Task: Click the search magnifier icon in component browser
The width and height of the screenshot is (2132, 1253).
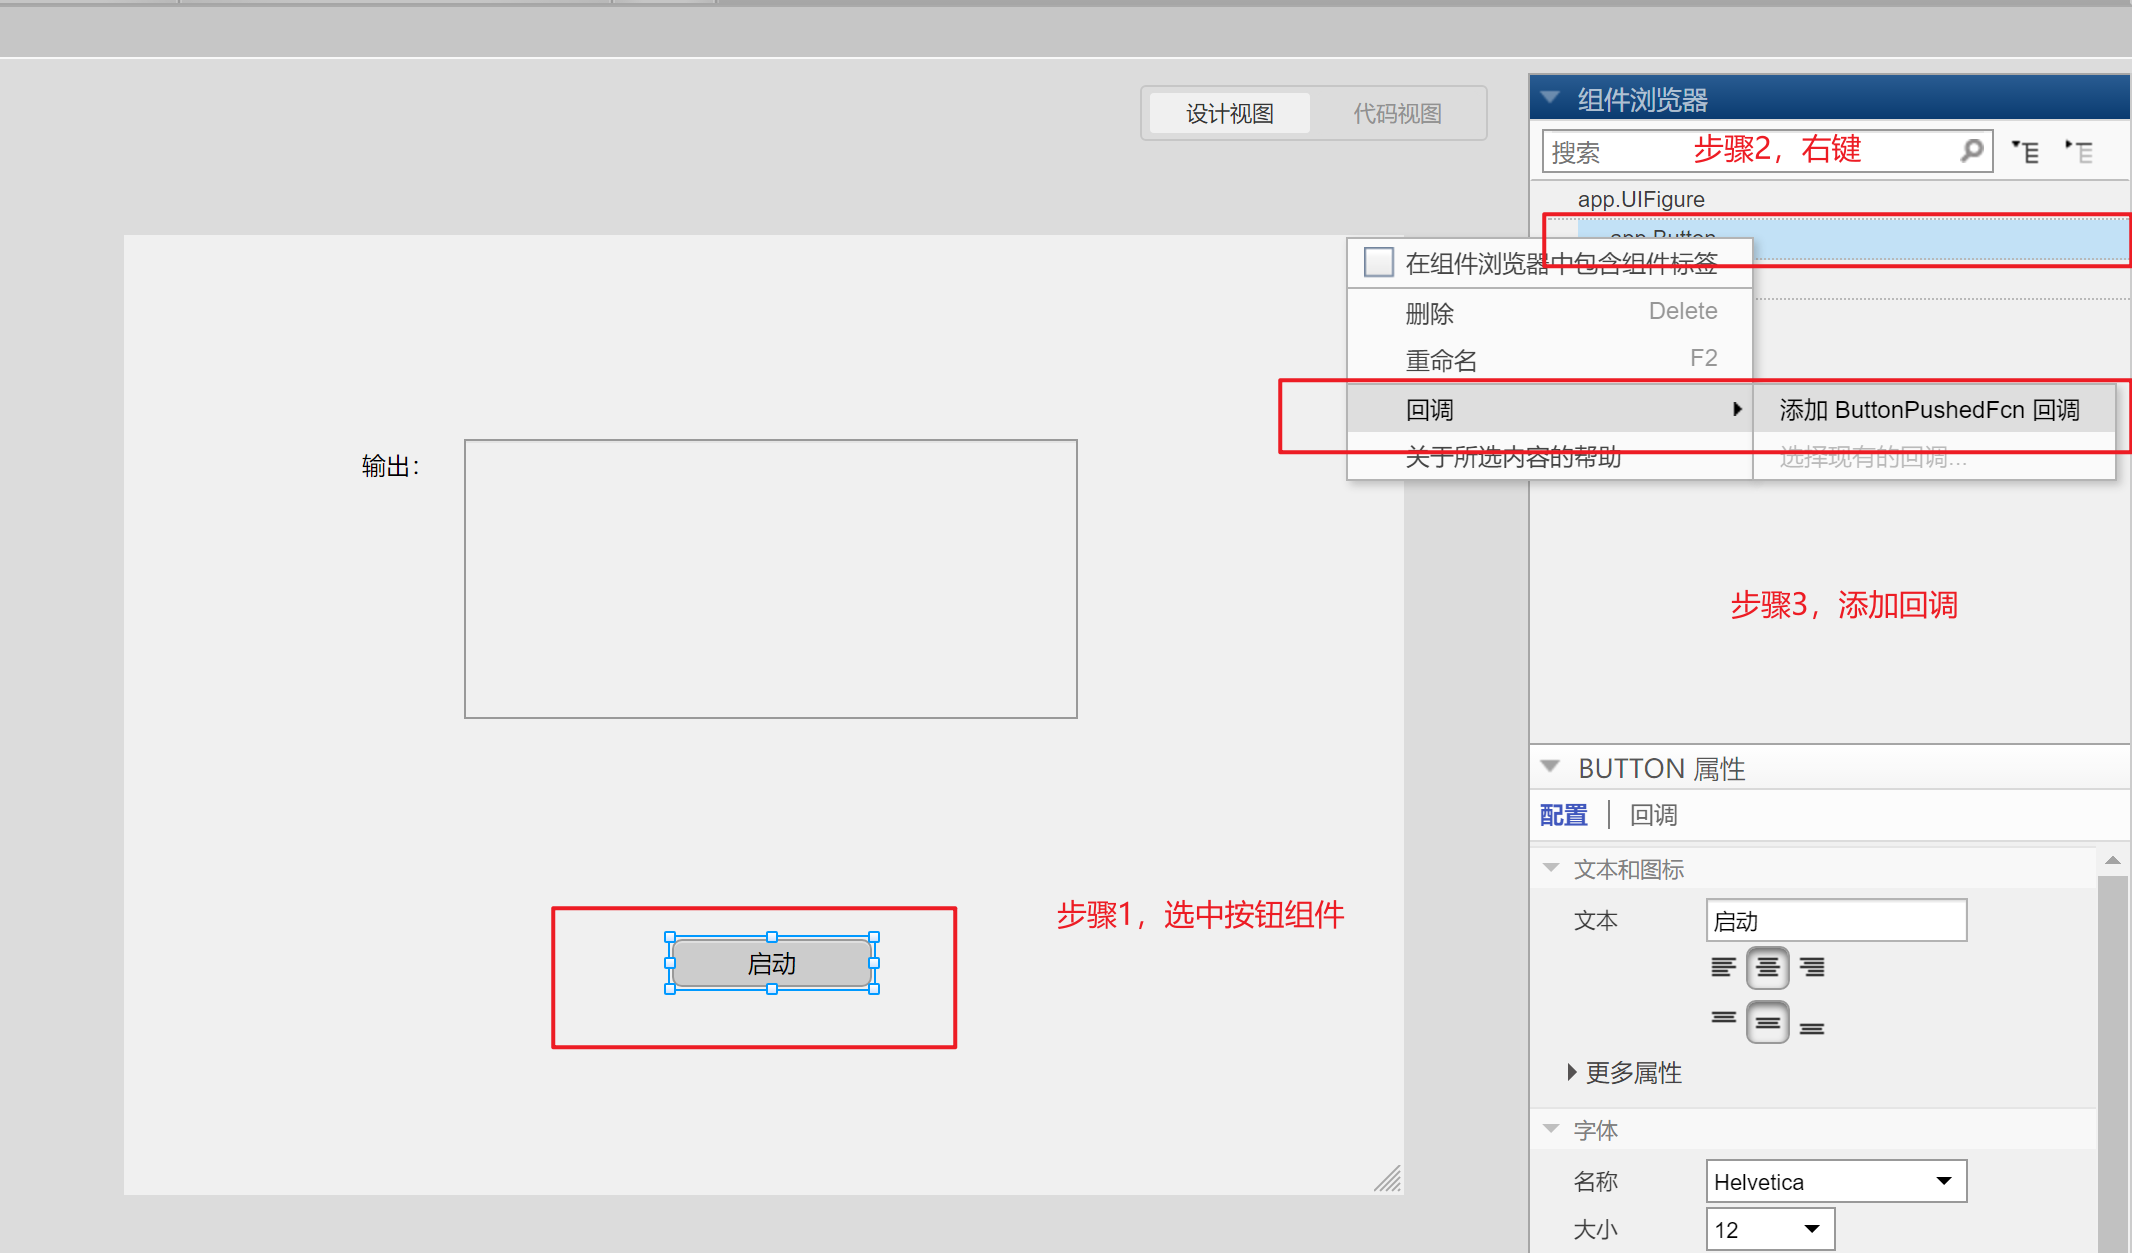Action: point(1972,150)
